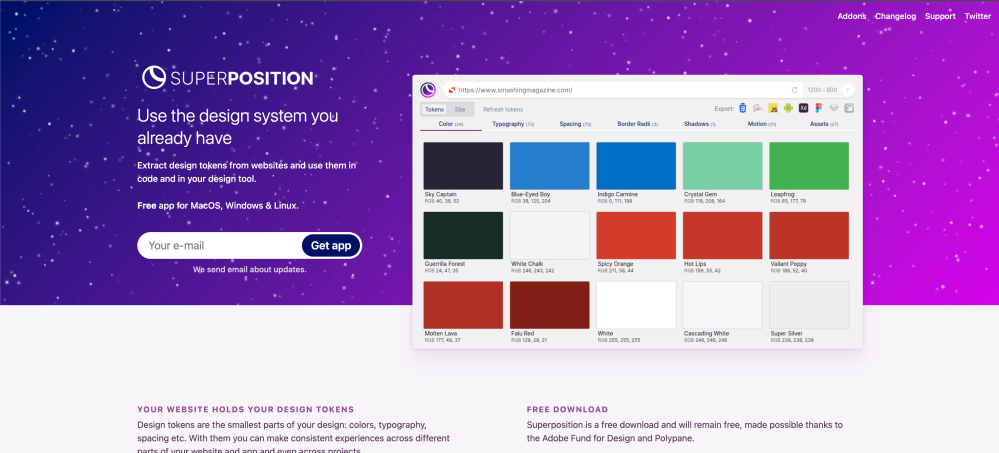Reload the page with the refresh icon

coord(794,90)
